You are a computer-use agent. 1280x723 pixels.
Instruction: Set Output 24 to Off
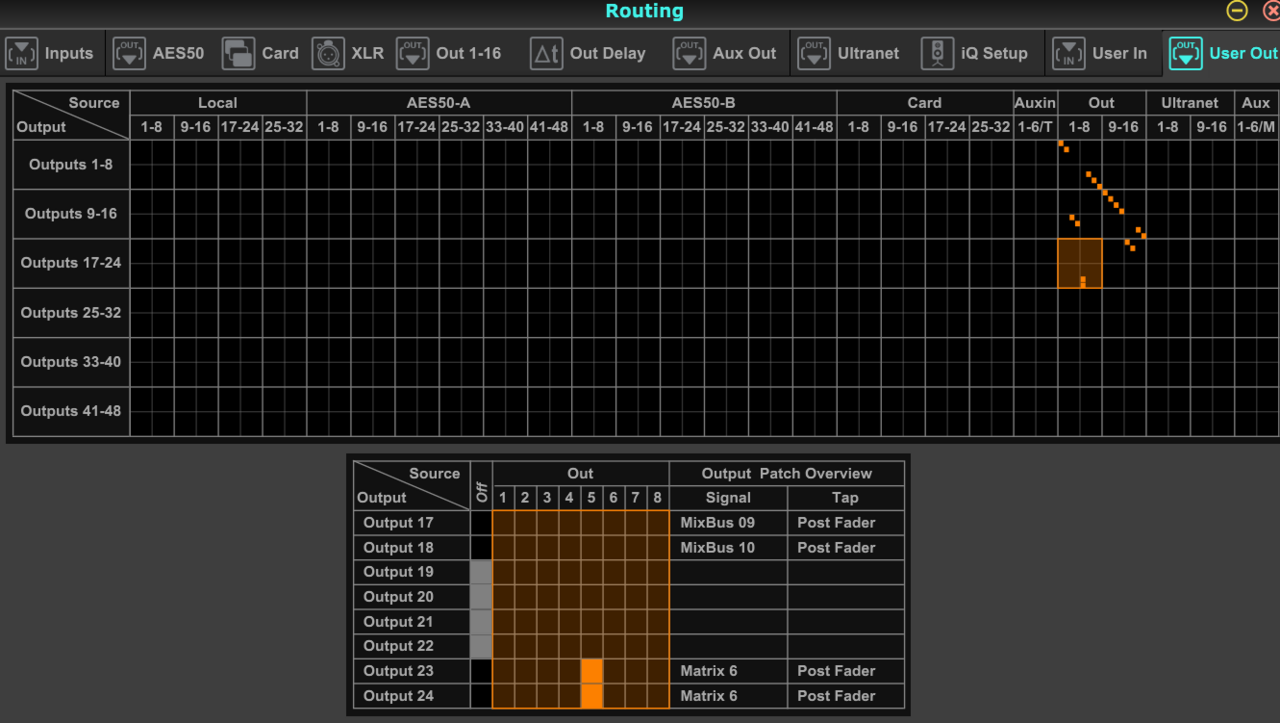[x=481, y=696]
